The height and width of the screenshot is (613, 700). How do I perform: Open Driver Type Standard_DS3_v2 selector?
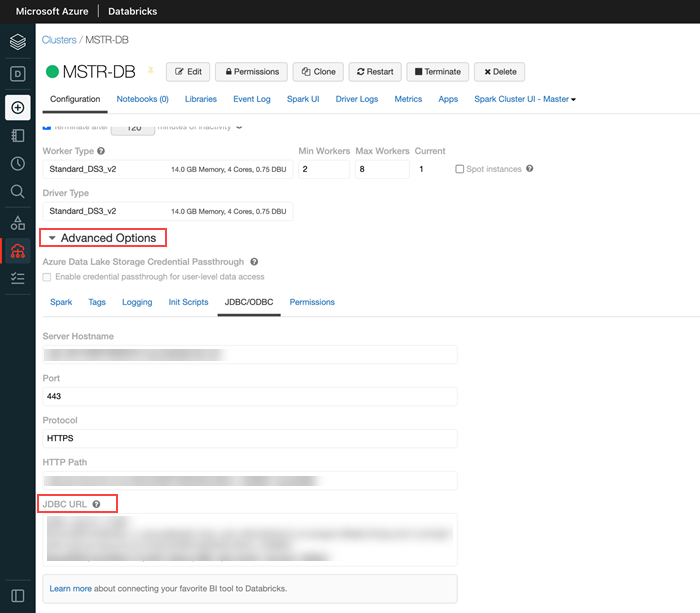pos(167,211)
